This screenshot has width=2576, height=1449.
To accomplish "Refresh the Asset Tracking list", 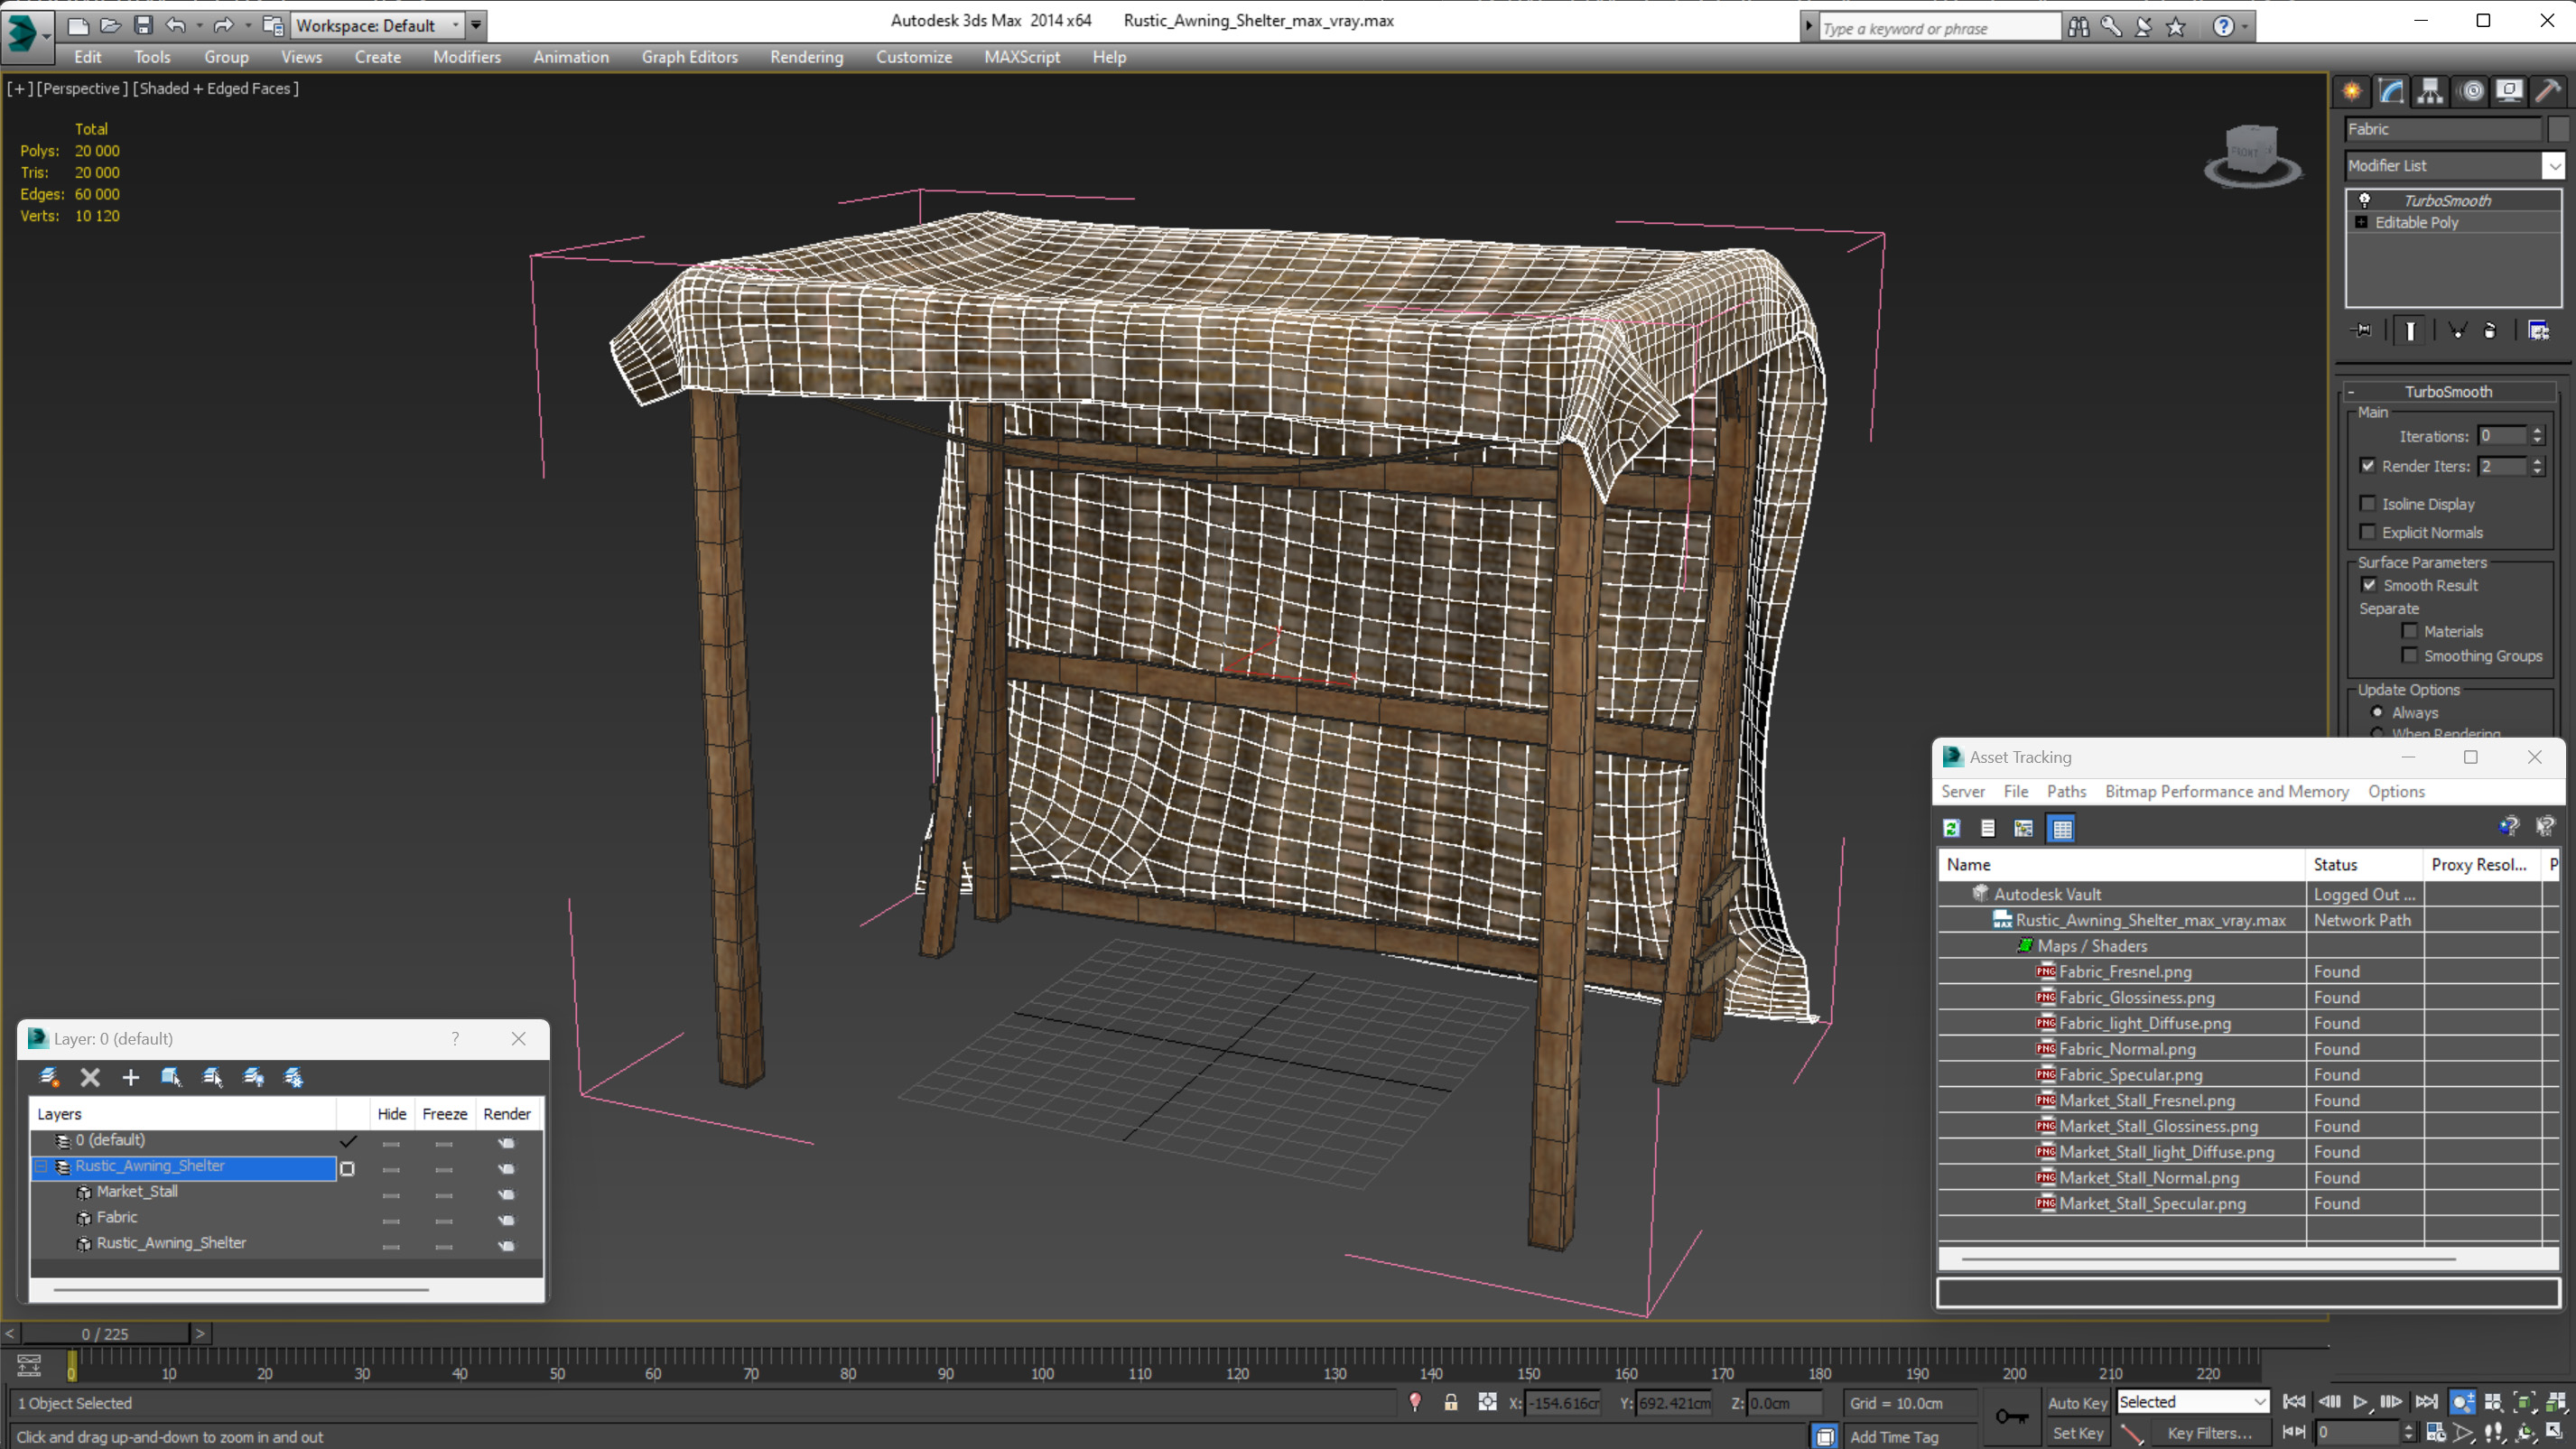I will click(x=1952, y=828).
